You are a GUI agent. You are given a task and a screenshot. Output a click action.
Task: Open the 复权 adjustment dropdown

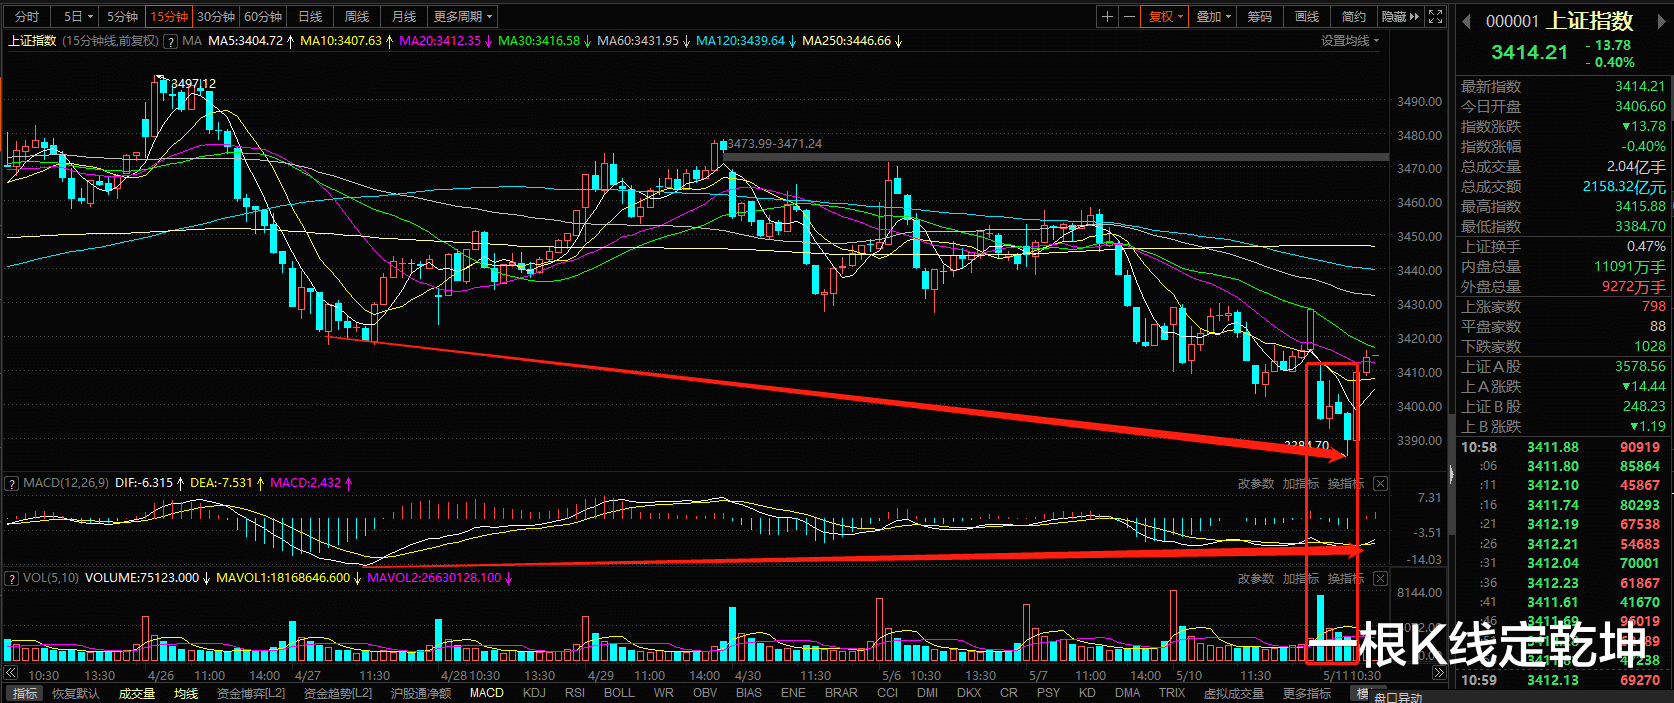point(1165,17)
